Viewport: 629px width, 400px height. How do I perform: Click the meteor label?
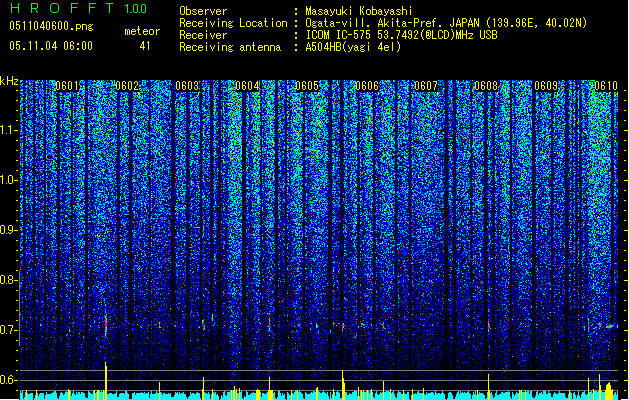pyautogui.click(x=142, y=31)
